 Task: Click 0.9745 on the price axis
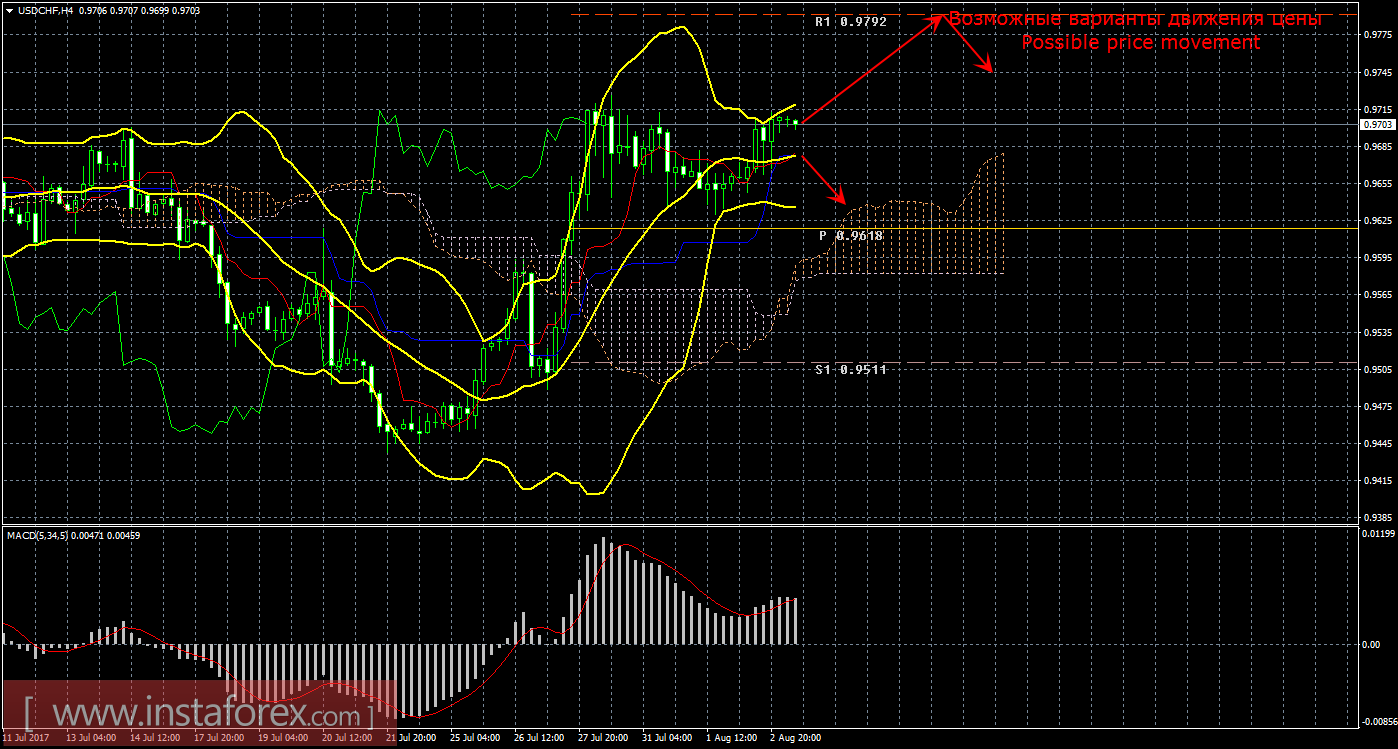(x=1378, y=73)
